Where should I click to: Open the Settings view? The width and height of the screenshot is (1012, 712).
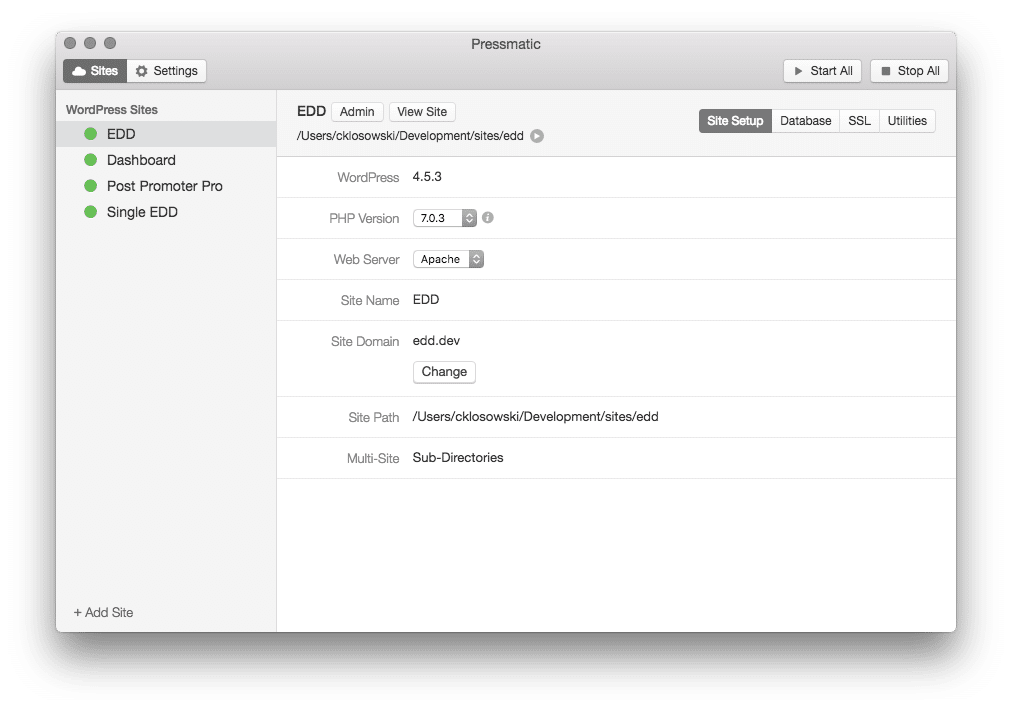[x=167, y=71]
